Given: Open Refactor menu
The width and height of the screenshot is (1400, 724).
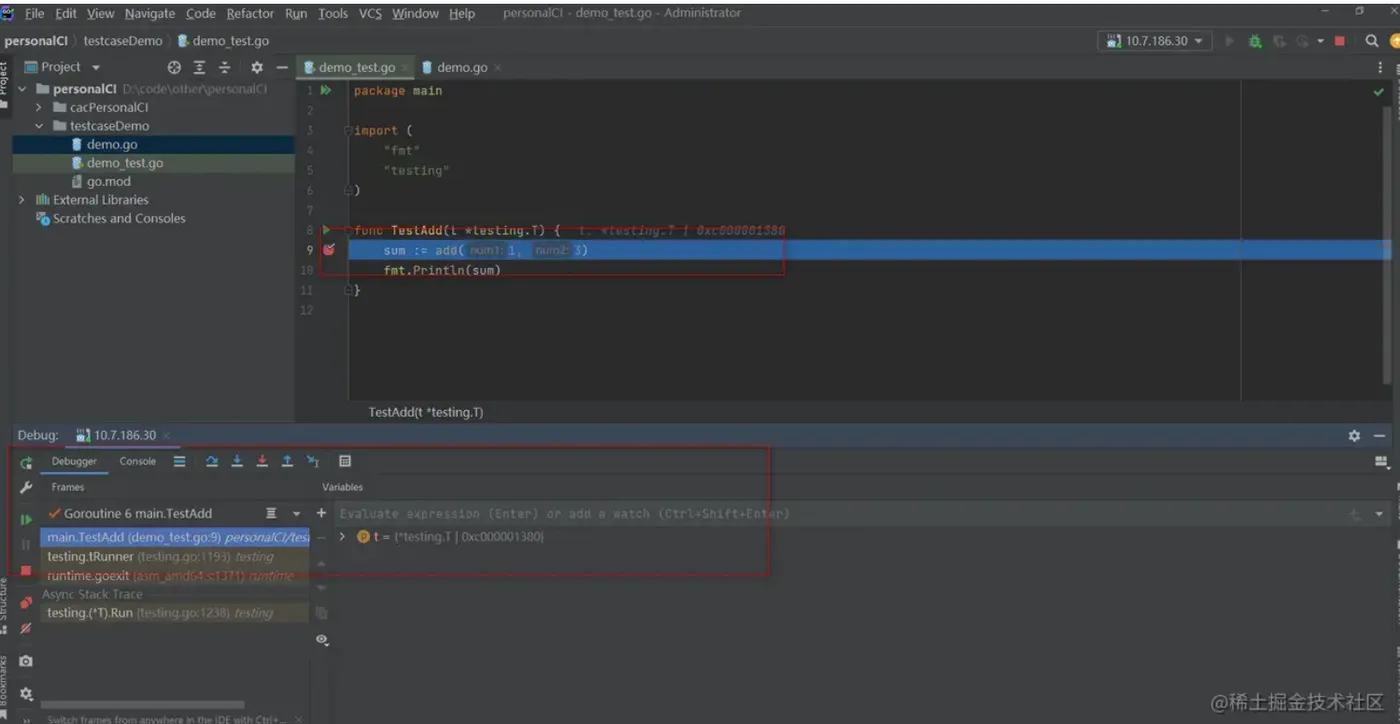Looking at the screenshot, I should point(250,13).
